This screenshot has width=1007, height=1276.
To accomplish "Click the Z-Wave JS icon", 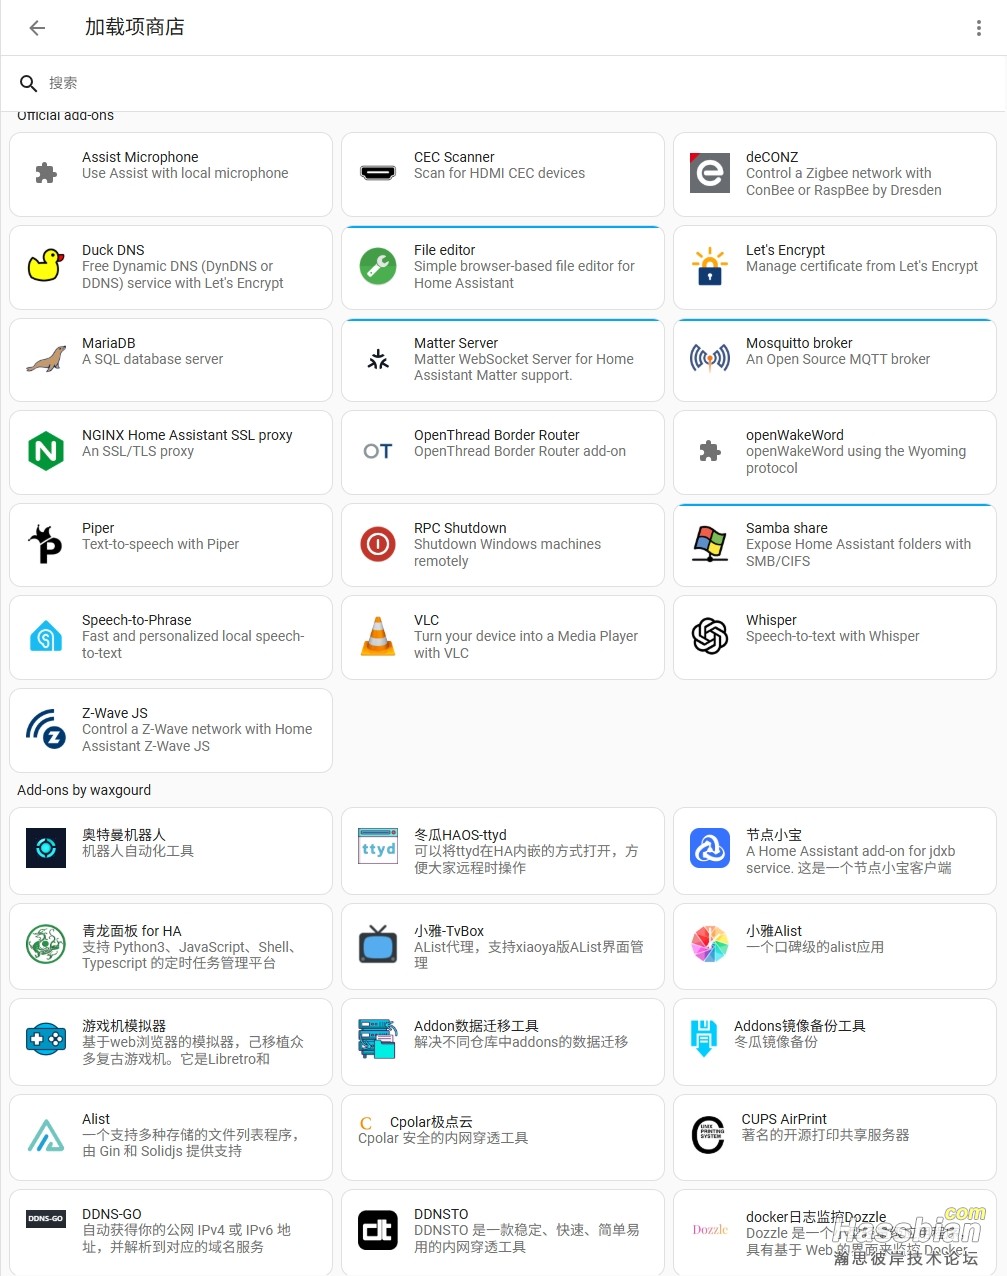I will click(46, 729).
